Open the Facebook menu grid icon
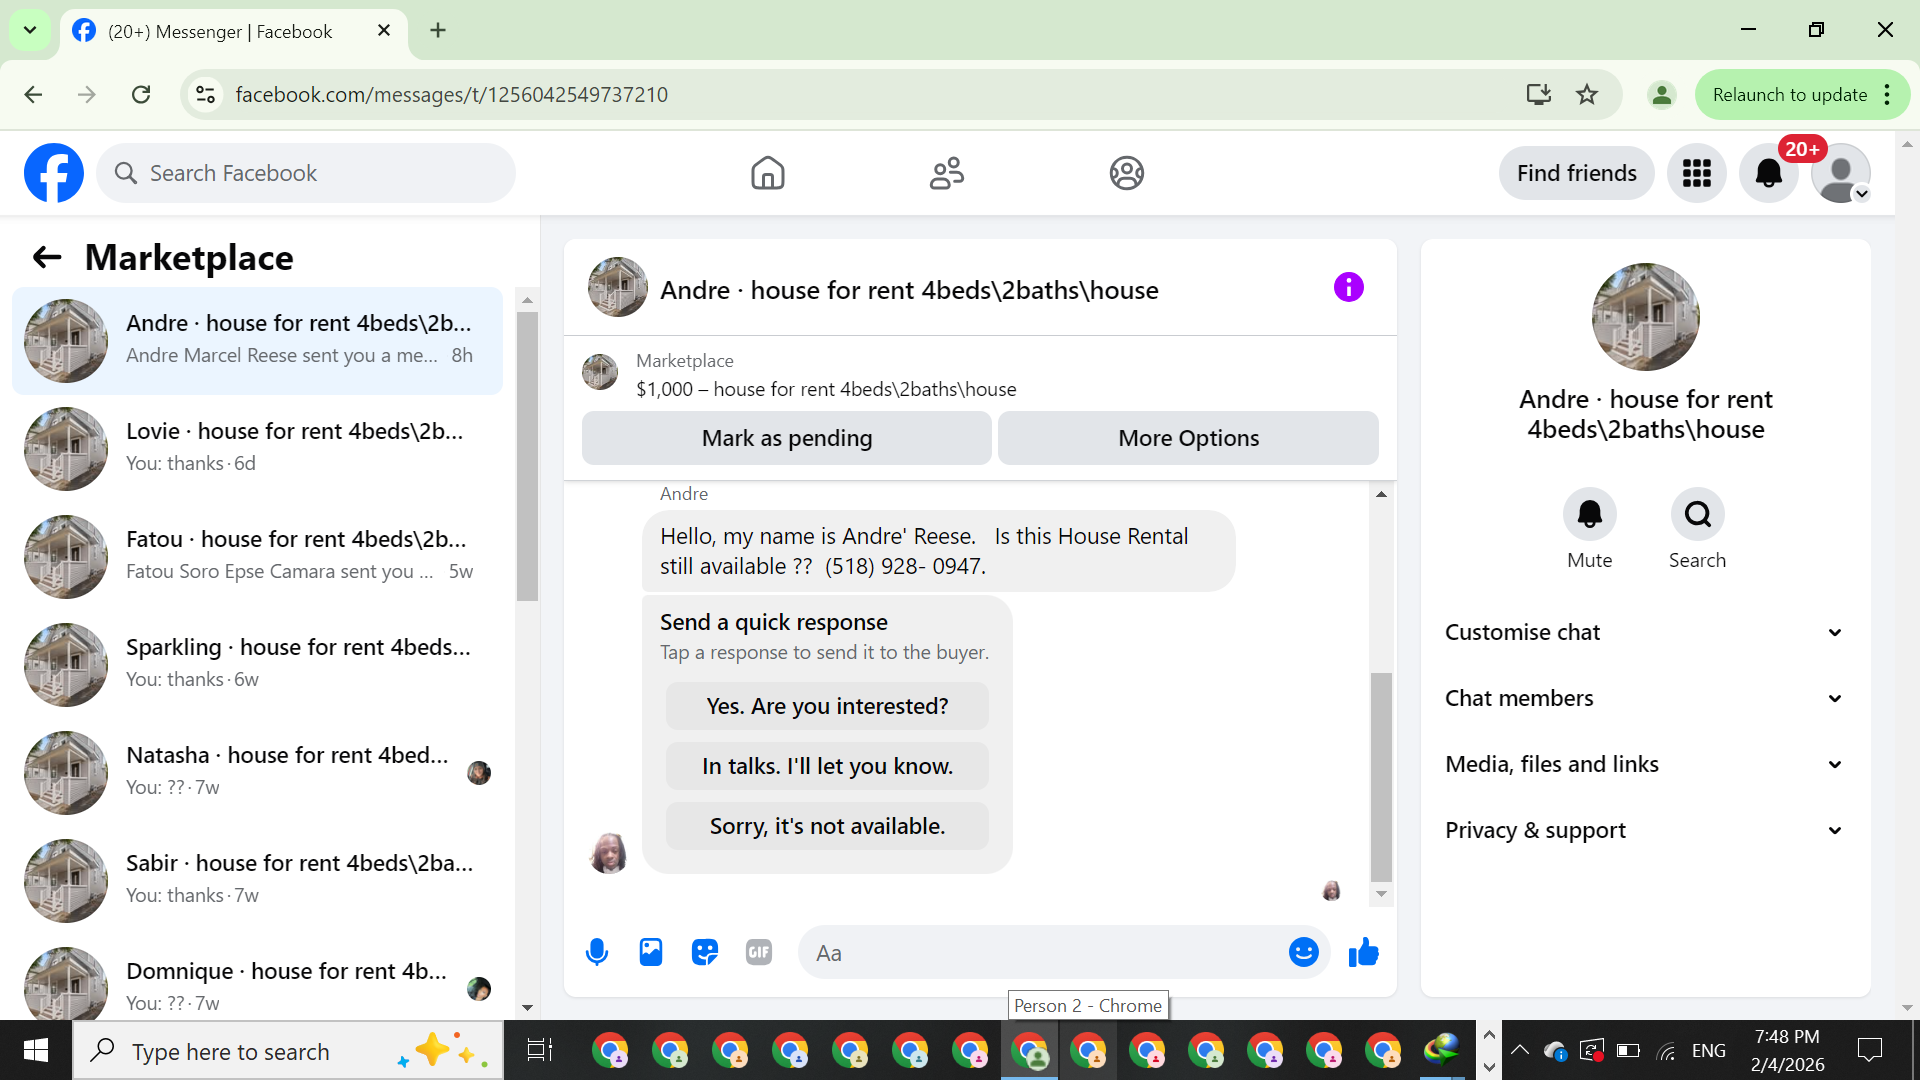Viewport: 1920px width, 1080px height. click(1696, 173)
